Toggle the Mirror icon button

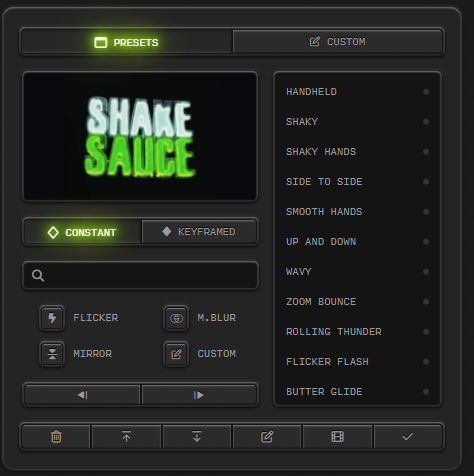(52, 354)
